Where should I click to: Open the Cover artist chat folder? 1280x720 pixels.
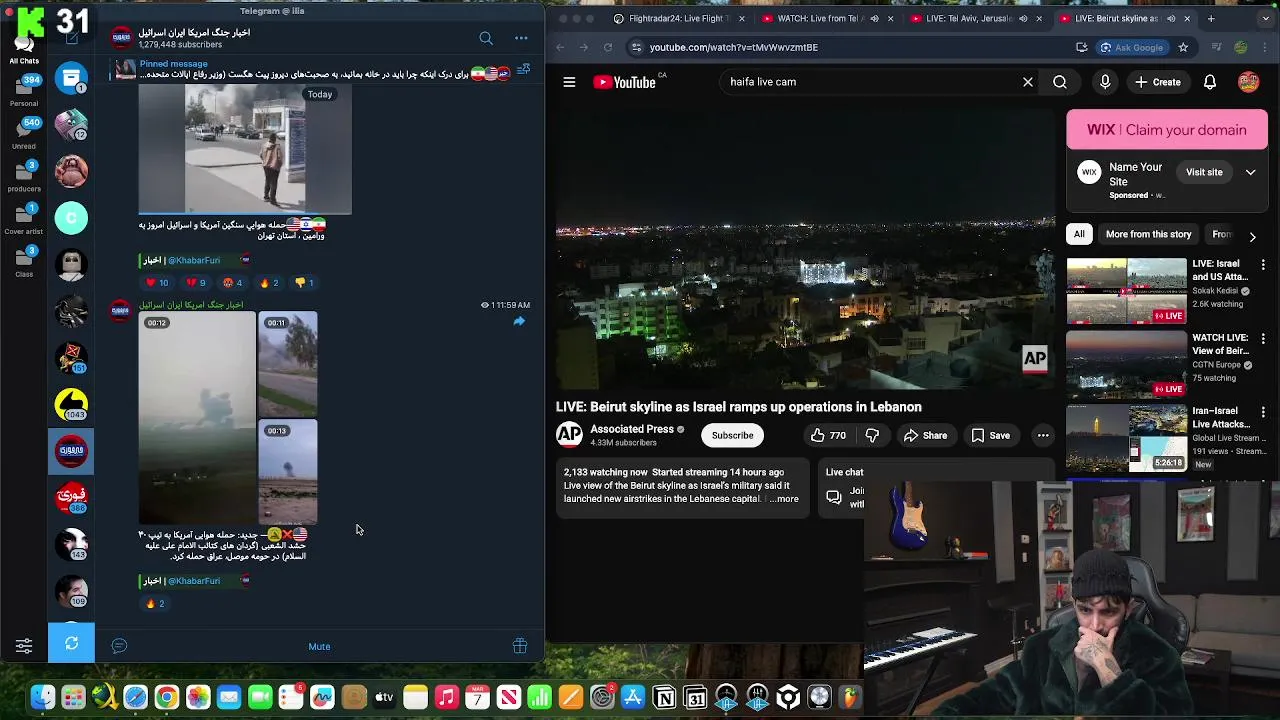(24, 218)
